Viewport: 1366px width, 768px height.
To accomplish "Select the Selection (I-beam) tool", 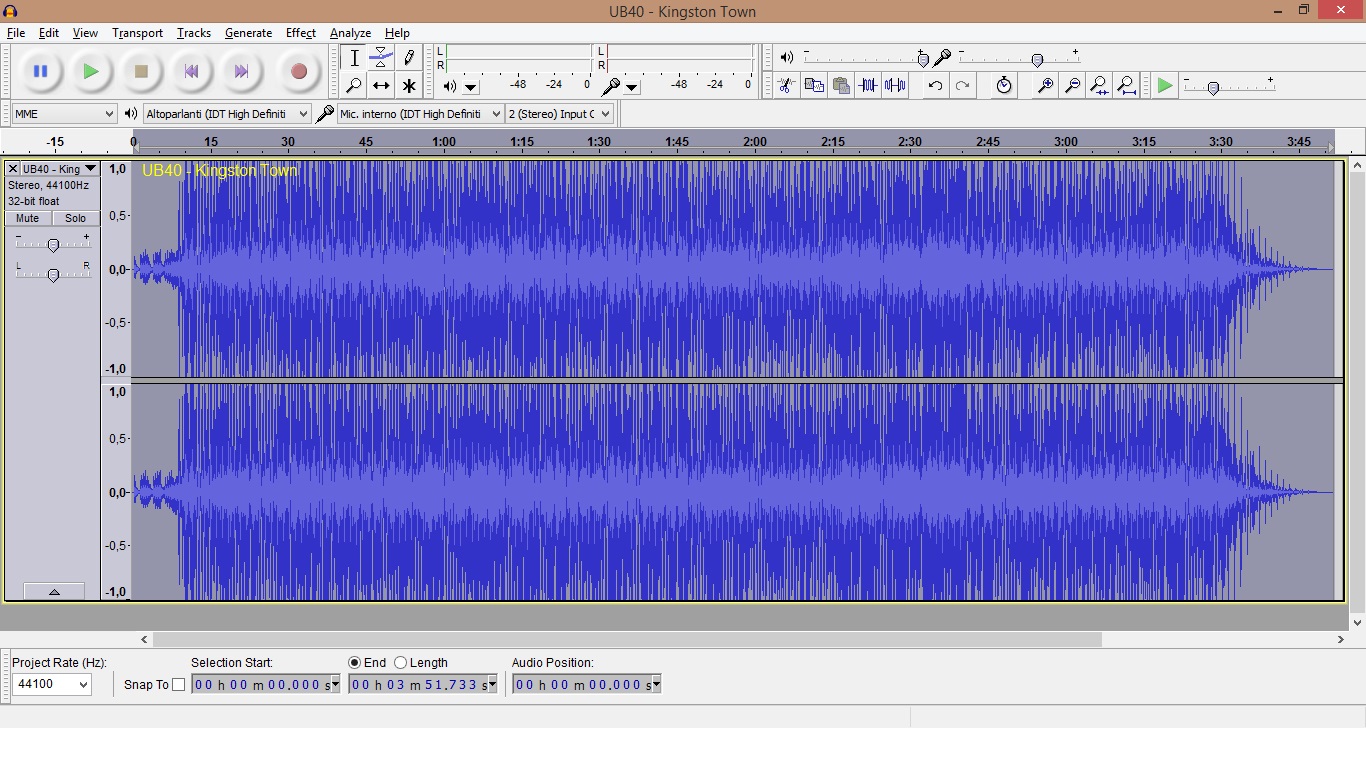I will point(353,58).
